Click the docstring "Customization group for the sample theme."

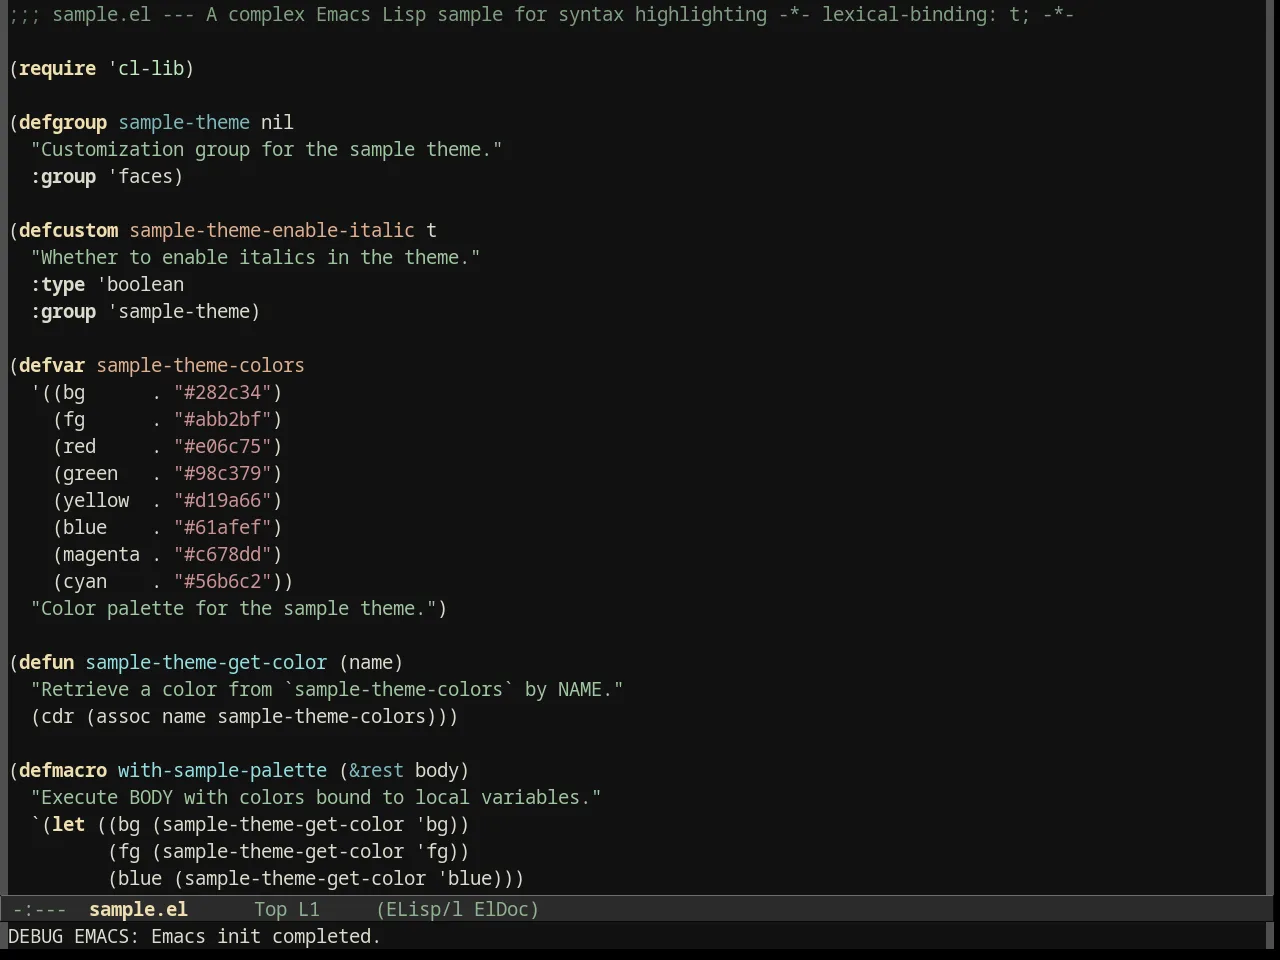267,149
